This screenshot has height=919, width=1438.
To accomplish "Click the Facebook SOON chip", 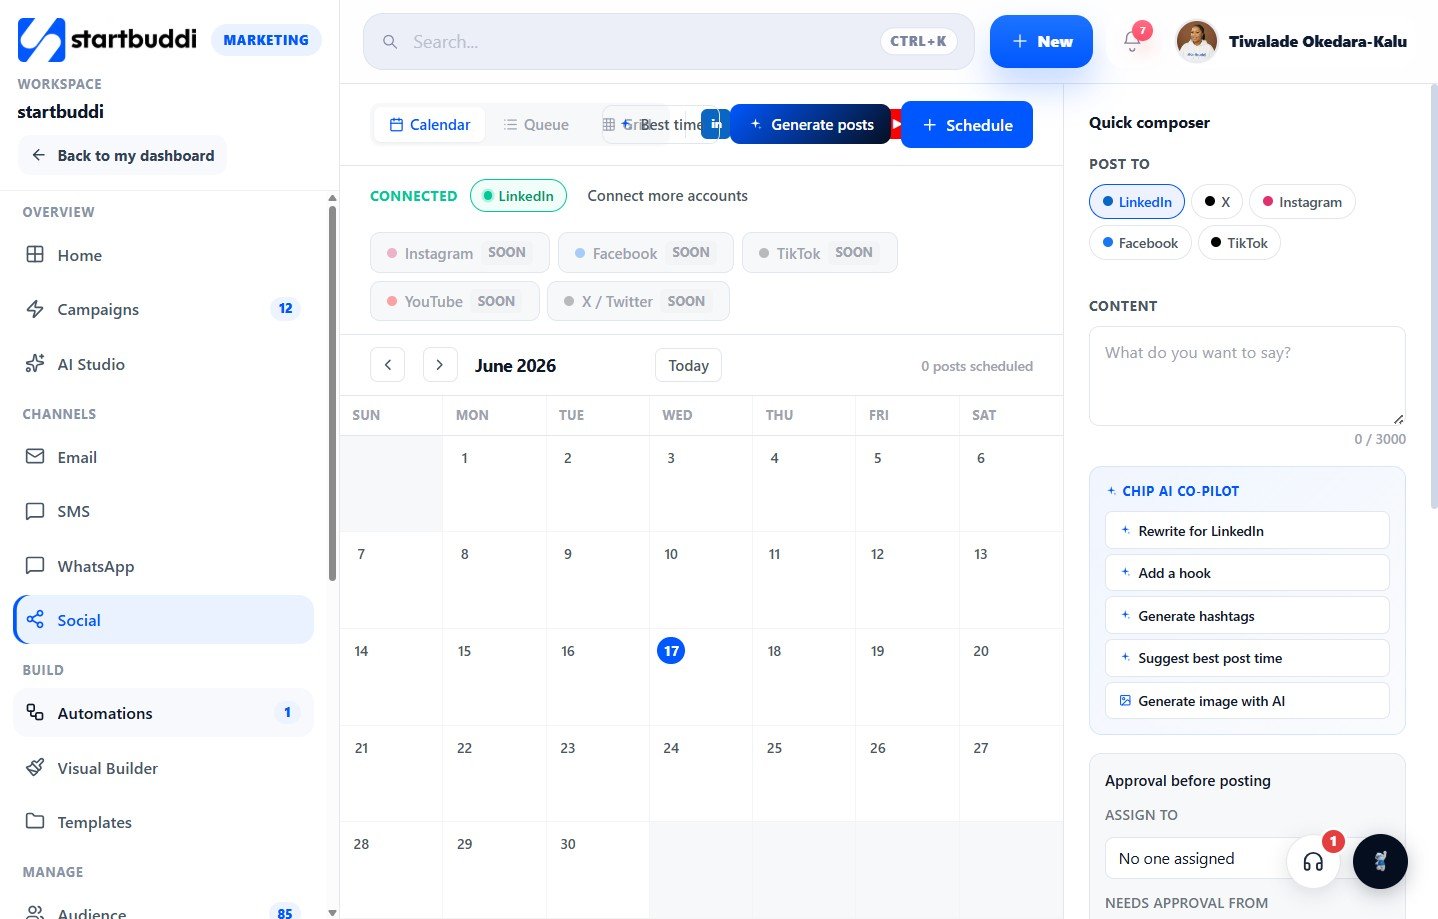I will (x=646, y=253).
